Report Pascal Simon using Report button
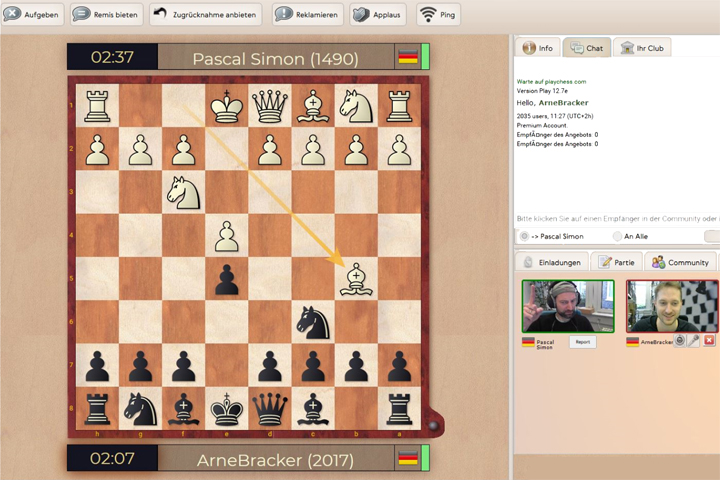Viewport: 720px width, 480px height. click(x=582, y=342)
